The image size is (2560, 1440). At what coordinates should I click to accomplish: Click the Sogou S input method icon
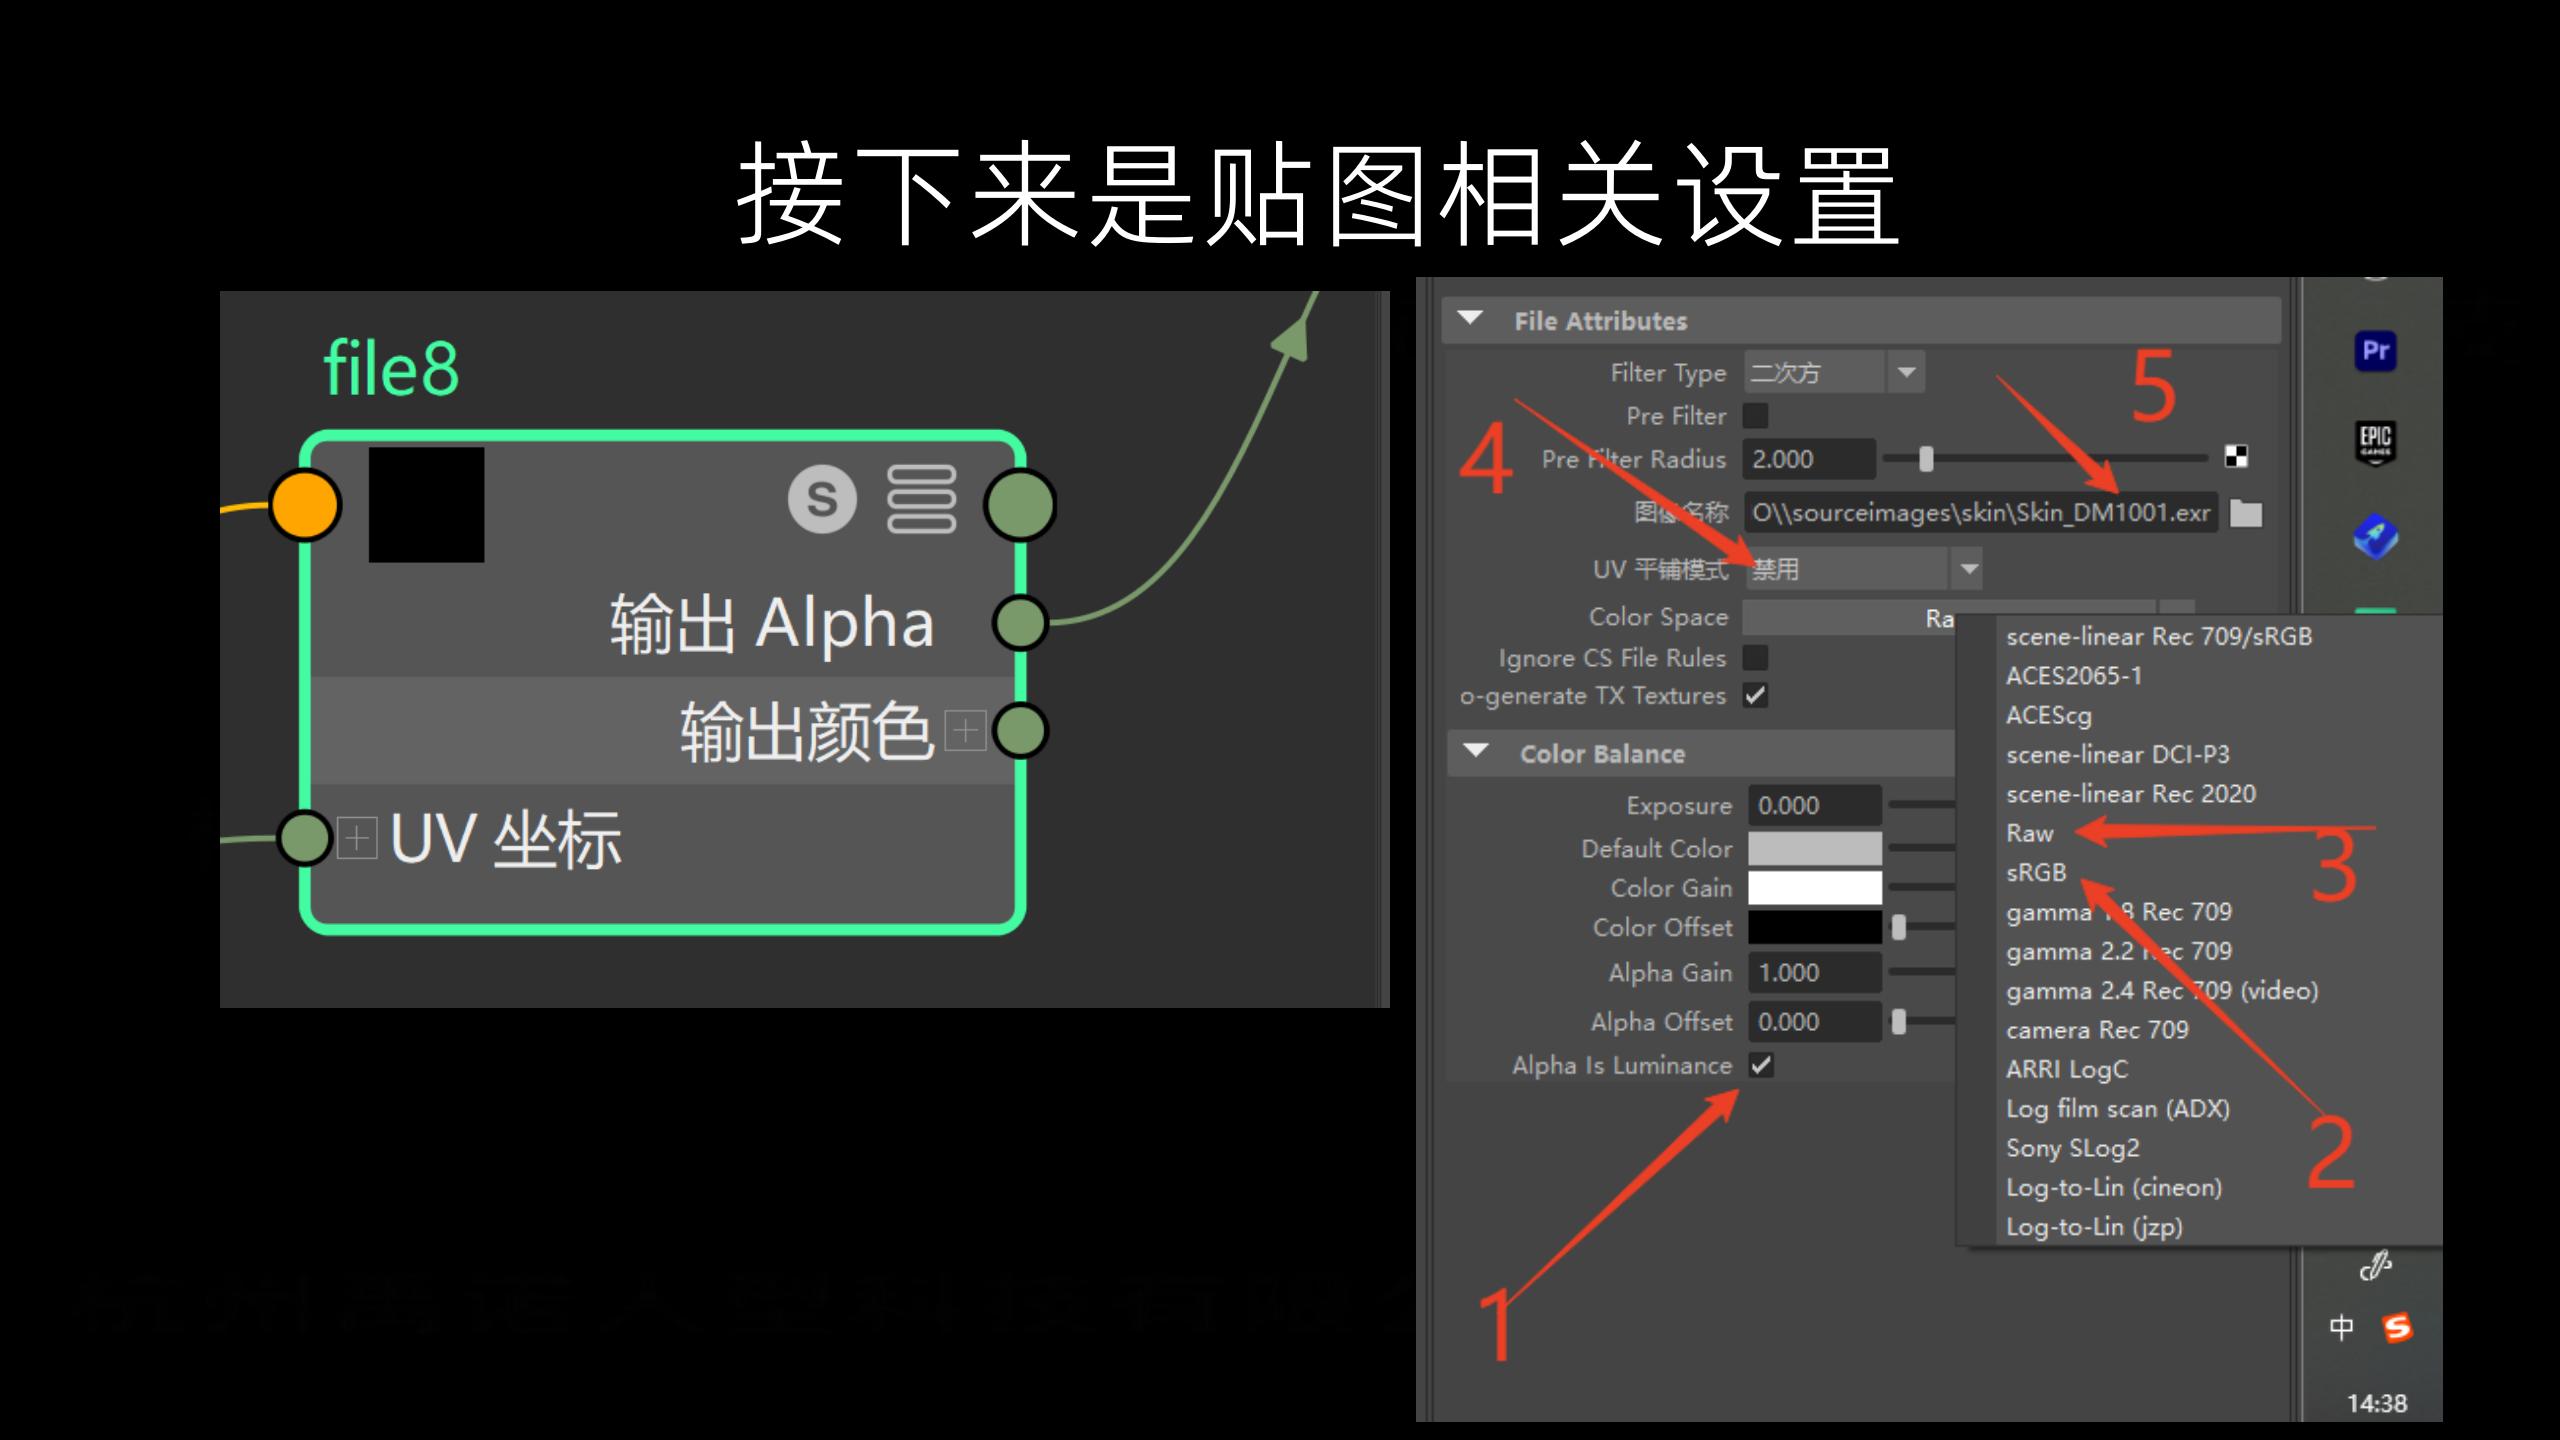2397,1327
